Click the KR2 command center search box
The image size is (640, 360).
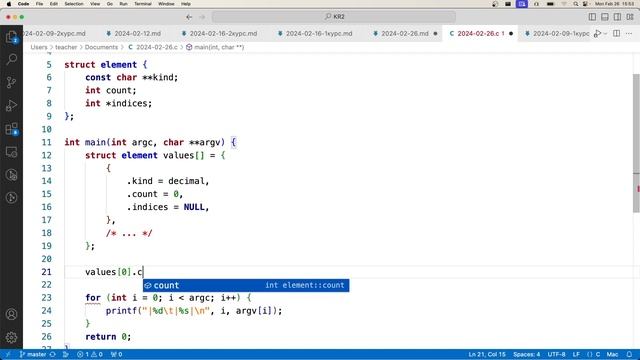[x=334, y=17]
